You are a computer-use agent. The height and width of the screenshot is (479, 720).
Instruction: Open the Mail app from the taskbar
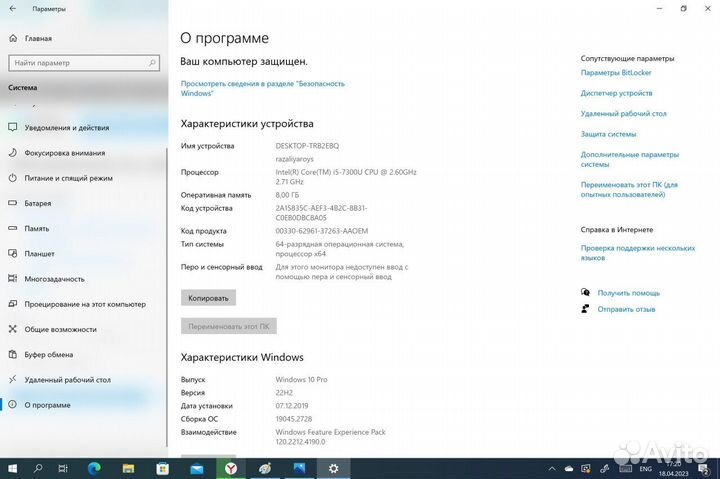click(197, 468)
